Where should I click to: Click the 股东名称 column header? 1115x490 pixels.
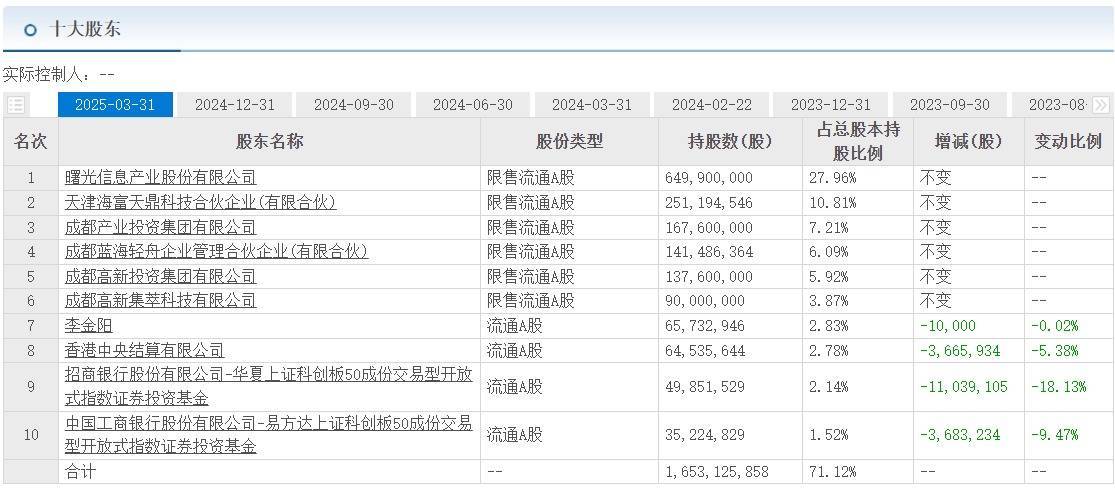270,142
